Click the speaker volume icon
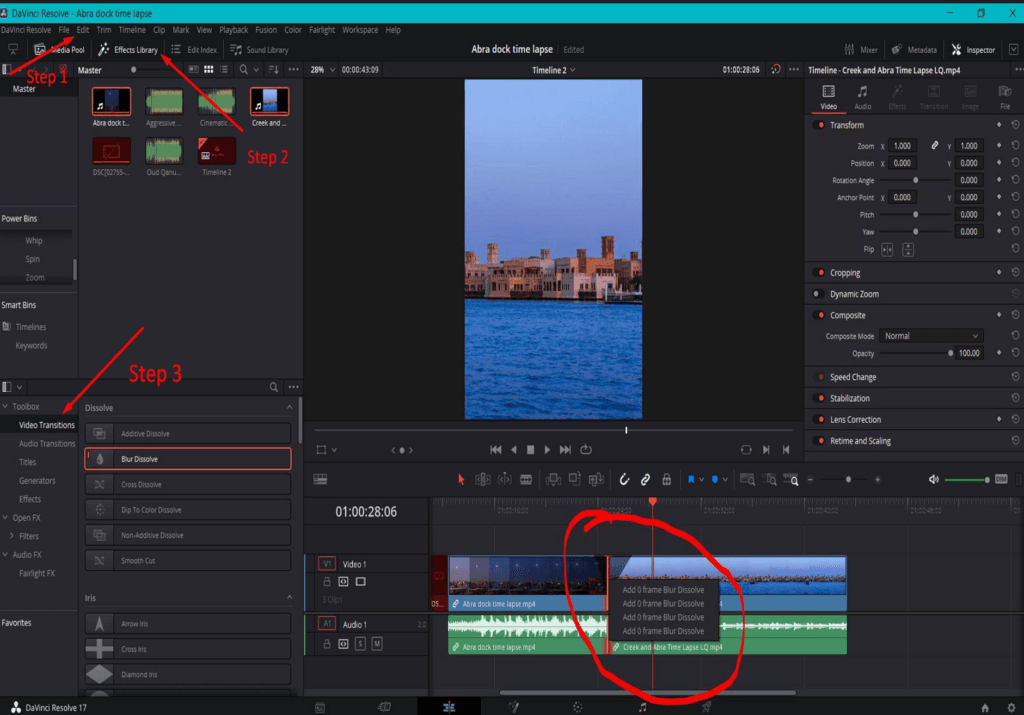Image resolution: width=1024 pixels, height=715 pixels. point(934,480)
